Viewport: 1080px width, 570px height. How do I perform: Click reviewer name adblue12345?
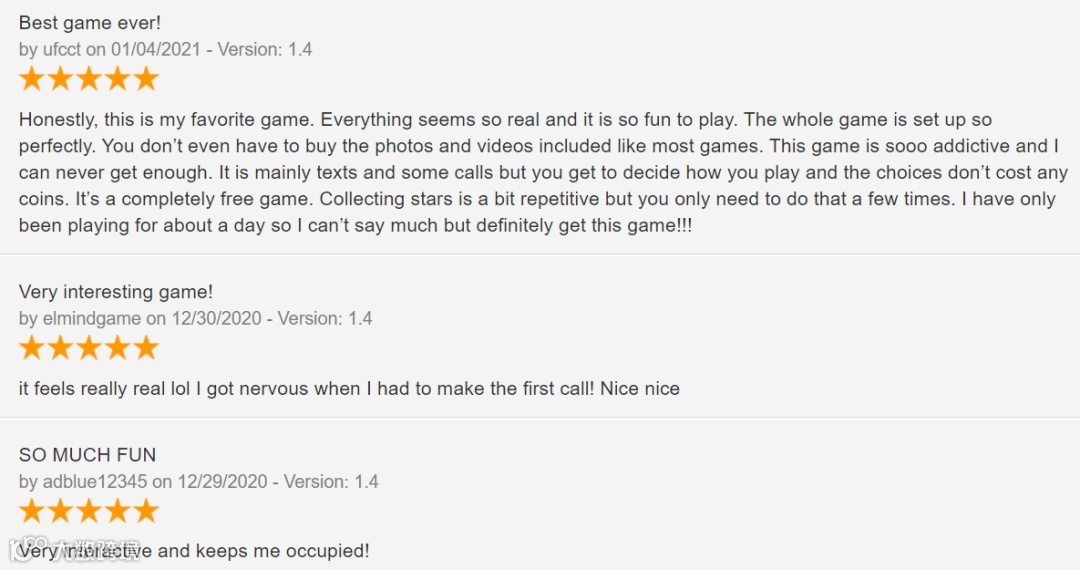[95, 482]
